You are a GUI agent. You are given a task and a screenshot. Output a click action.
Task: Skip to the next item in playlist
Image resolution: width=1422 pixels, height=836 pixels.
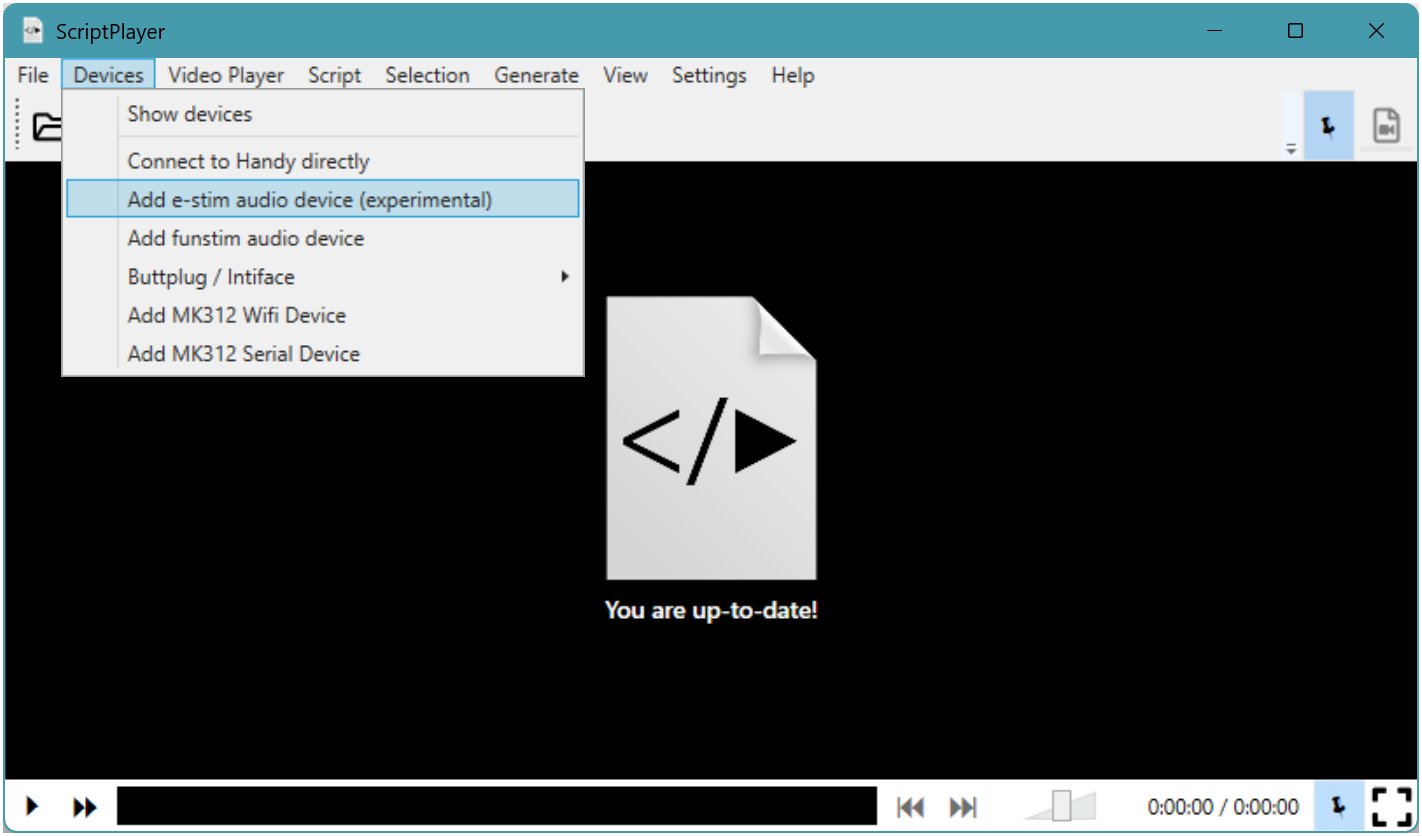[x=963, y=807]
